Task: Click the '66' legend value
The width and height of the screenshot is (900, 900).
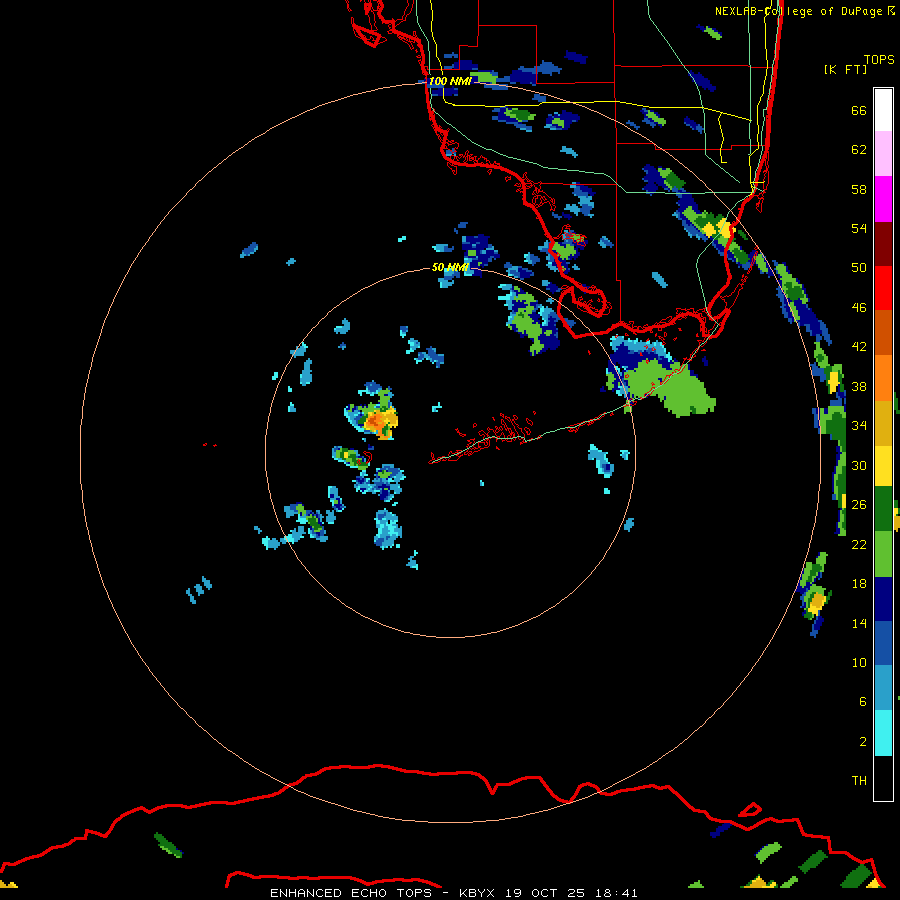Action: pyautogui.click(x=859, y=110)
